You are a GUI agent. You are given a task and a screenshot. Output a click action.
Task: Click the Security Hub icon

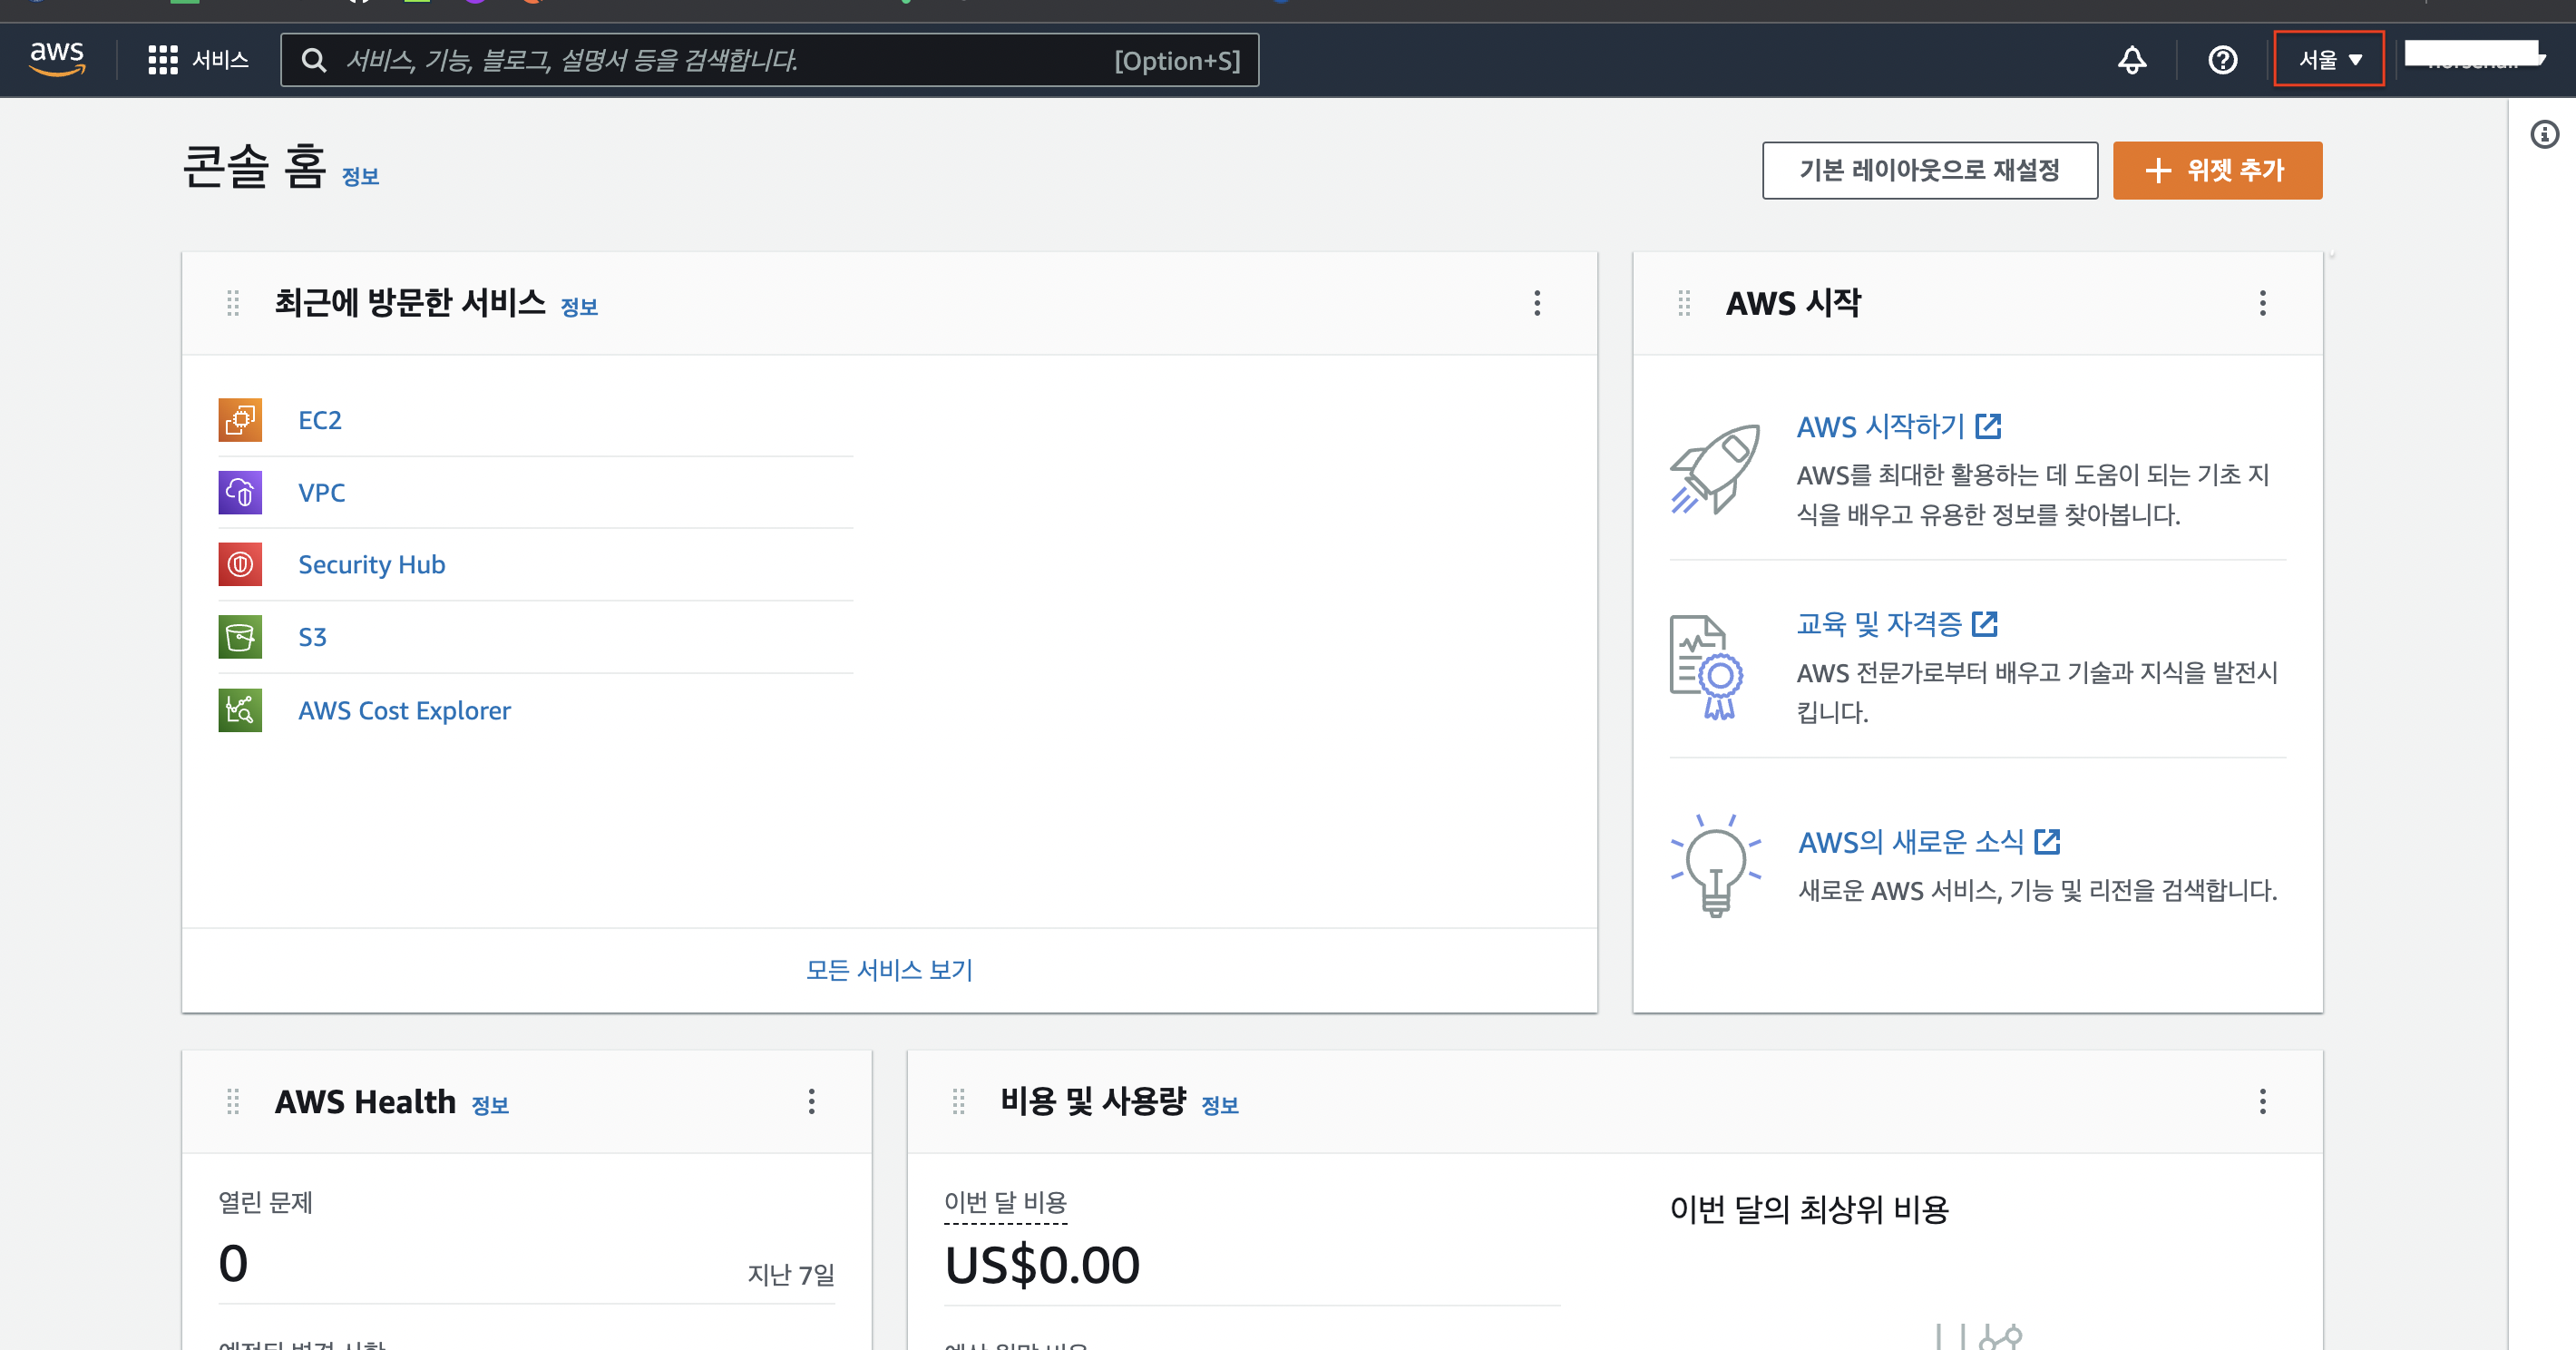(x=240, y=564)
